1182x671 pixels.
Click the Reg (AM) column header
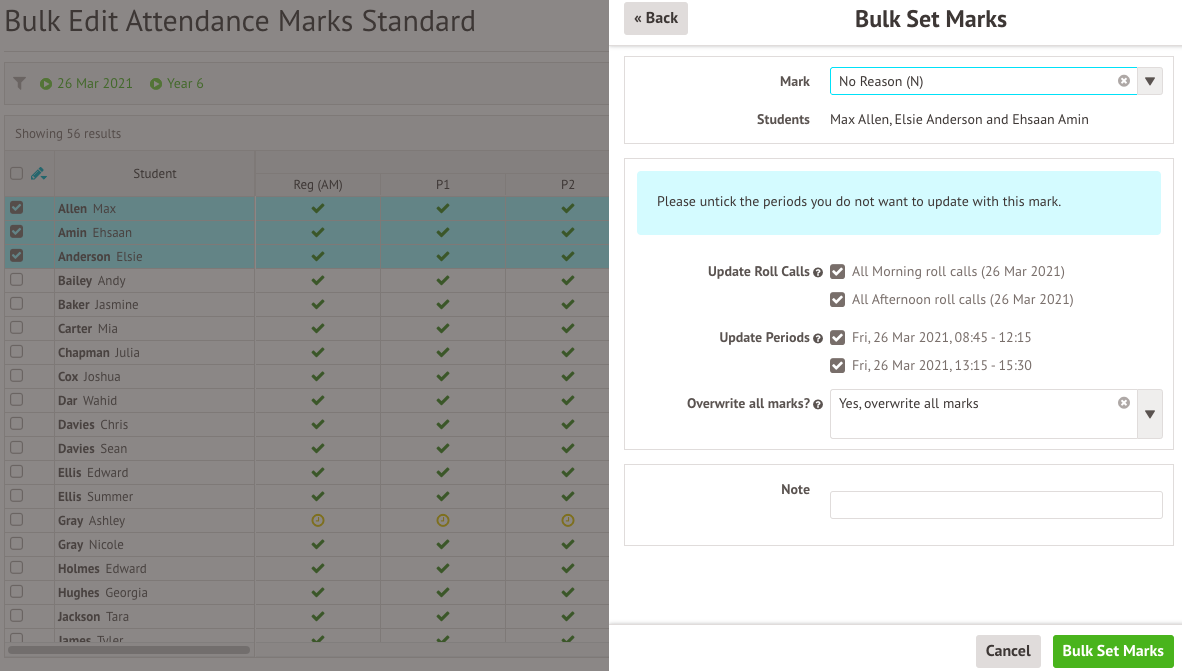(318, 185)
